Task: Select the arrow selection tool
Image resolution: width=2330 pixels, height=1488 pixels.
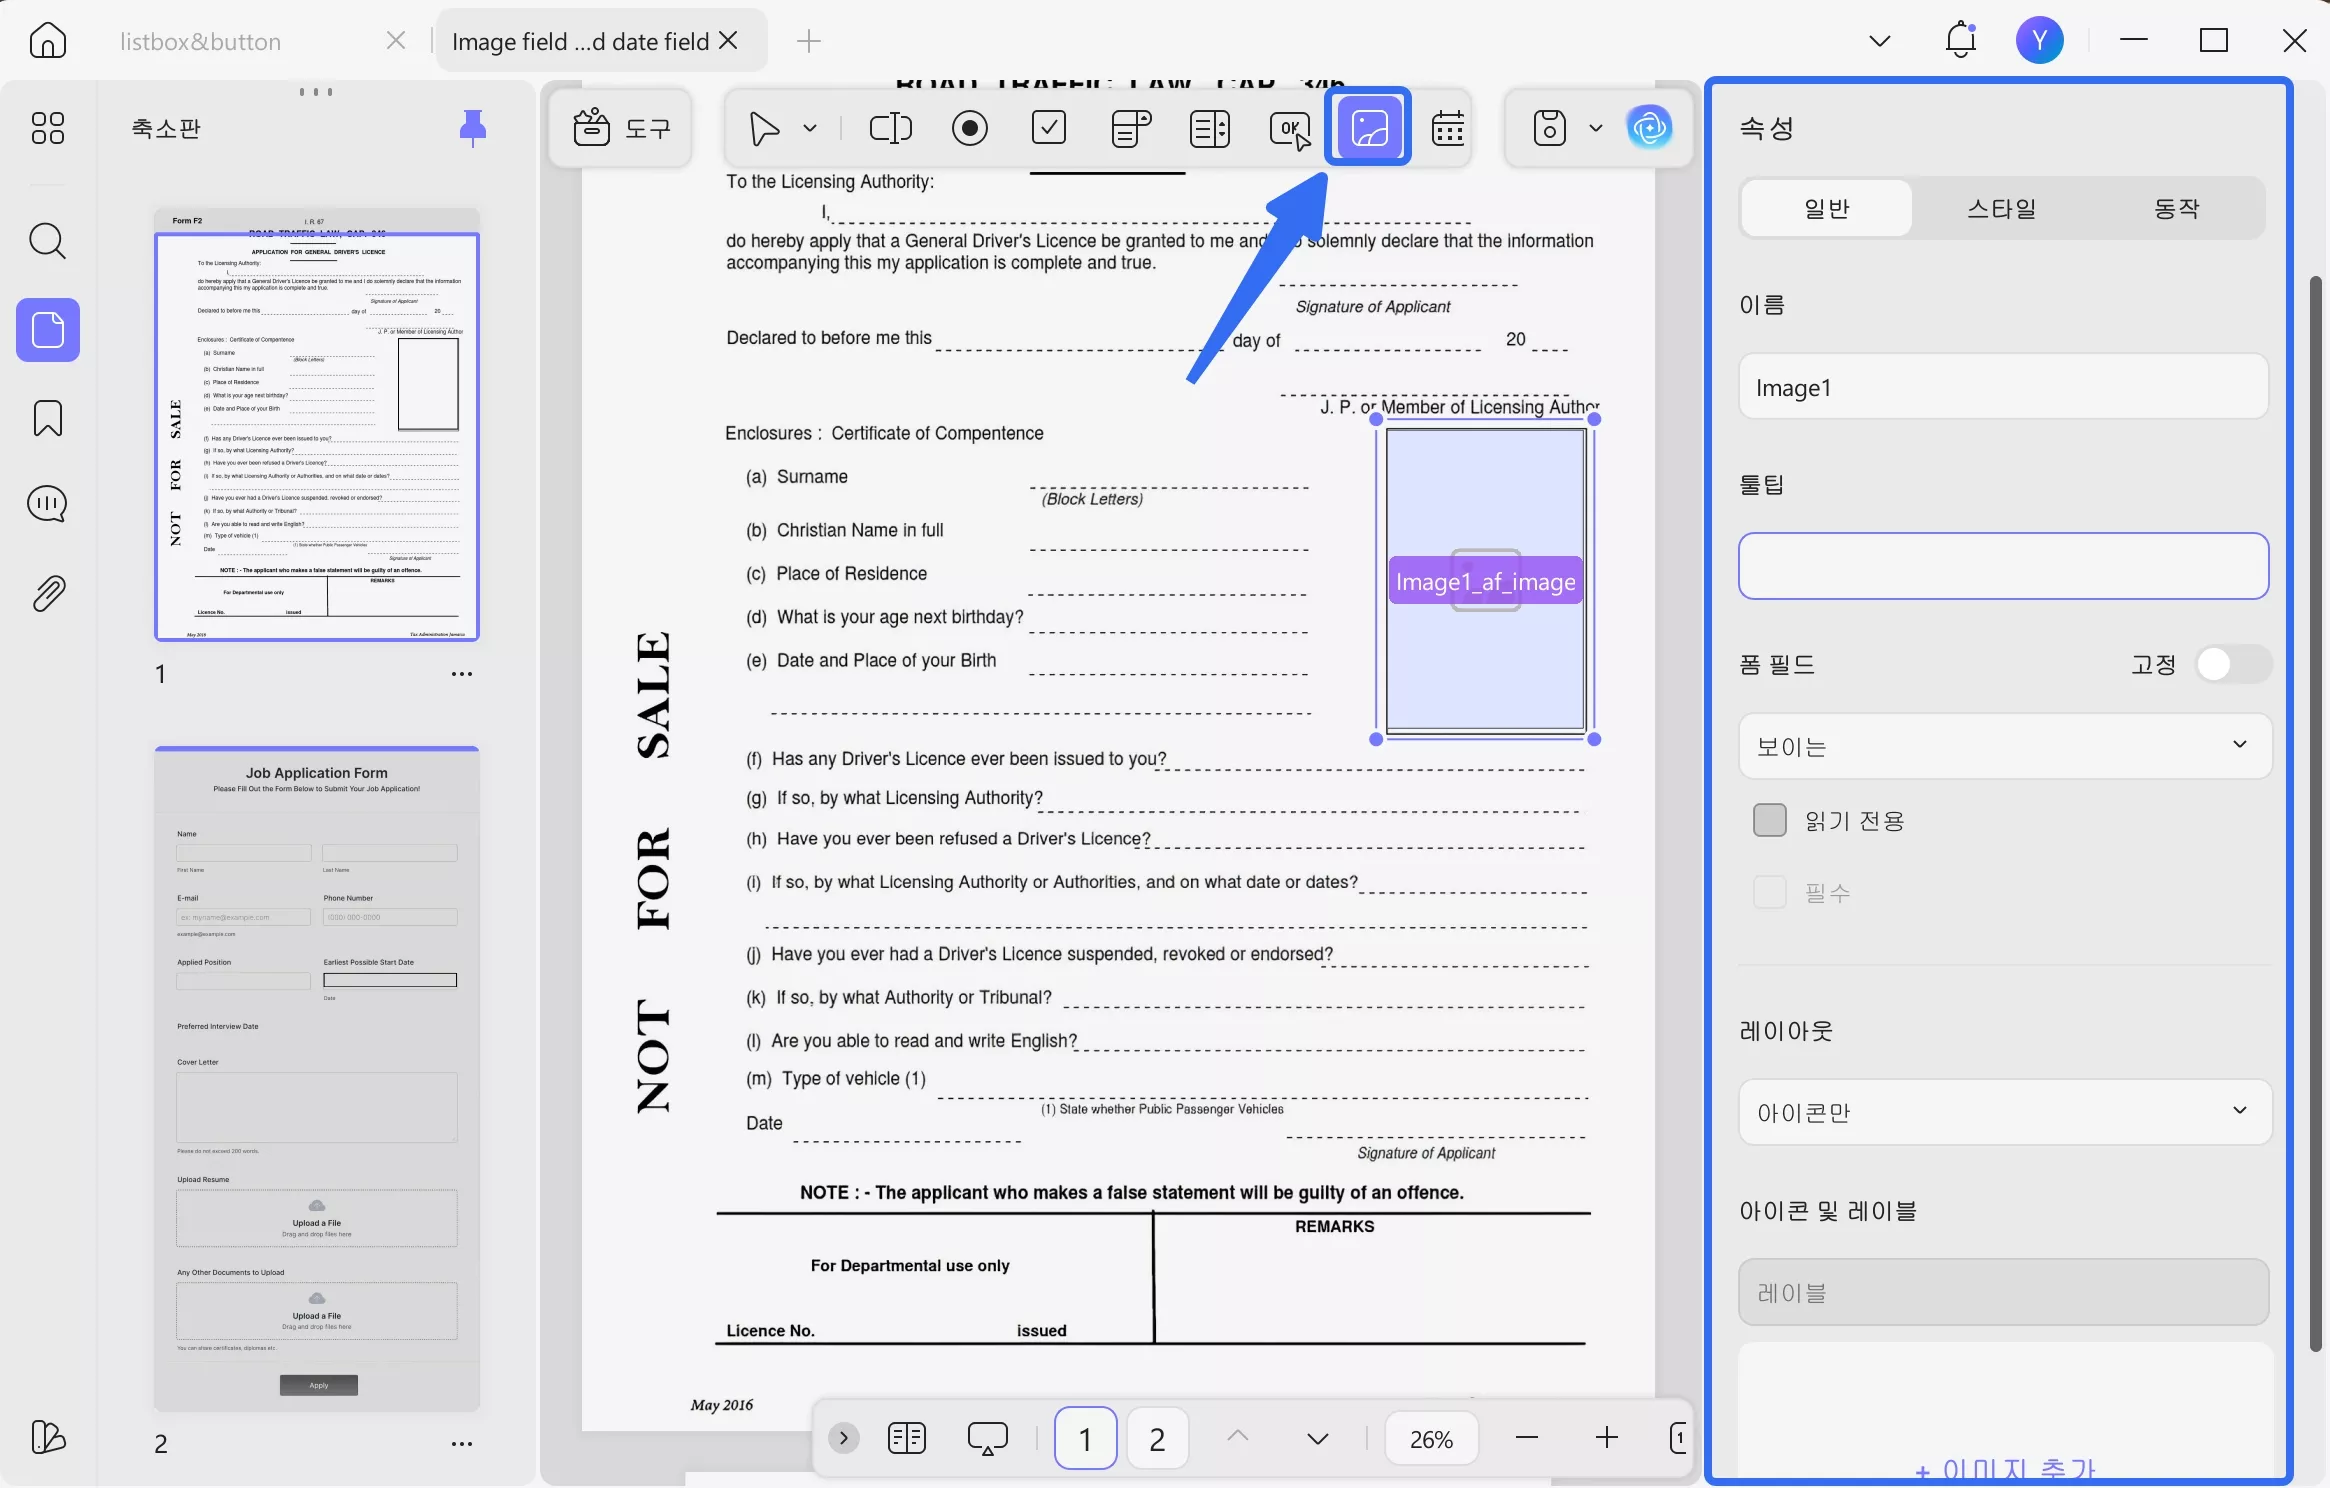Action: [764, 128]
